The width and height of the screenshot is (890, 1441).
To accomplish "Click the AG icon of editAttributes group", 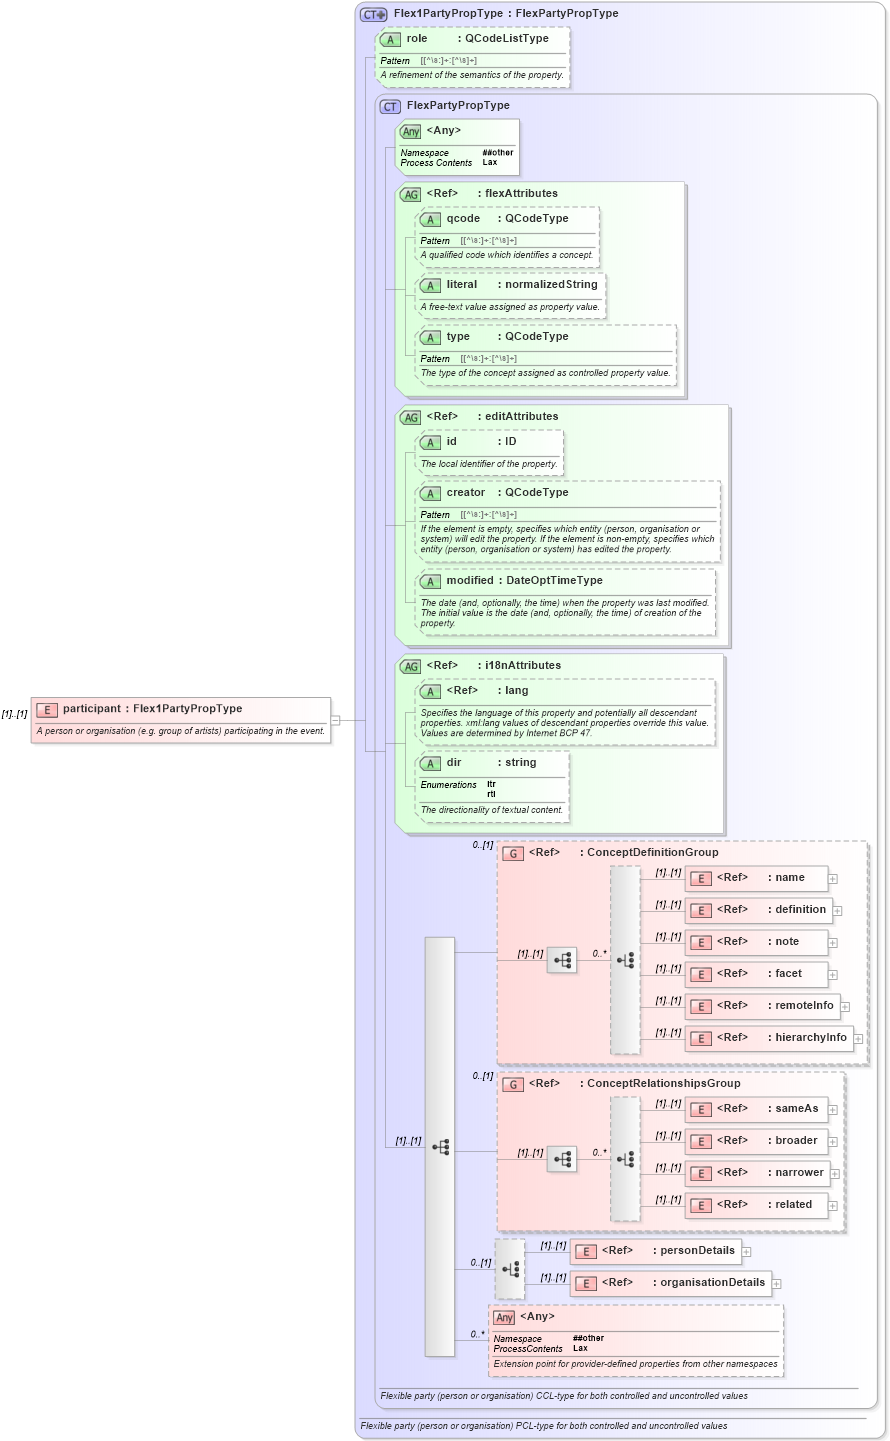I will click(411, 418).
